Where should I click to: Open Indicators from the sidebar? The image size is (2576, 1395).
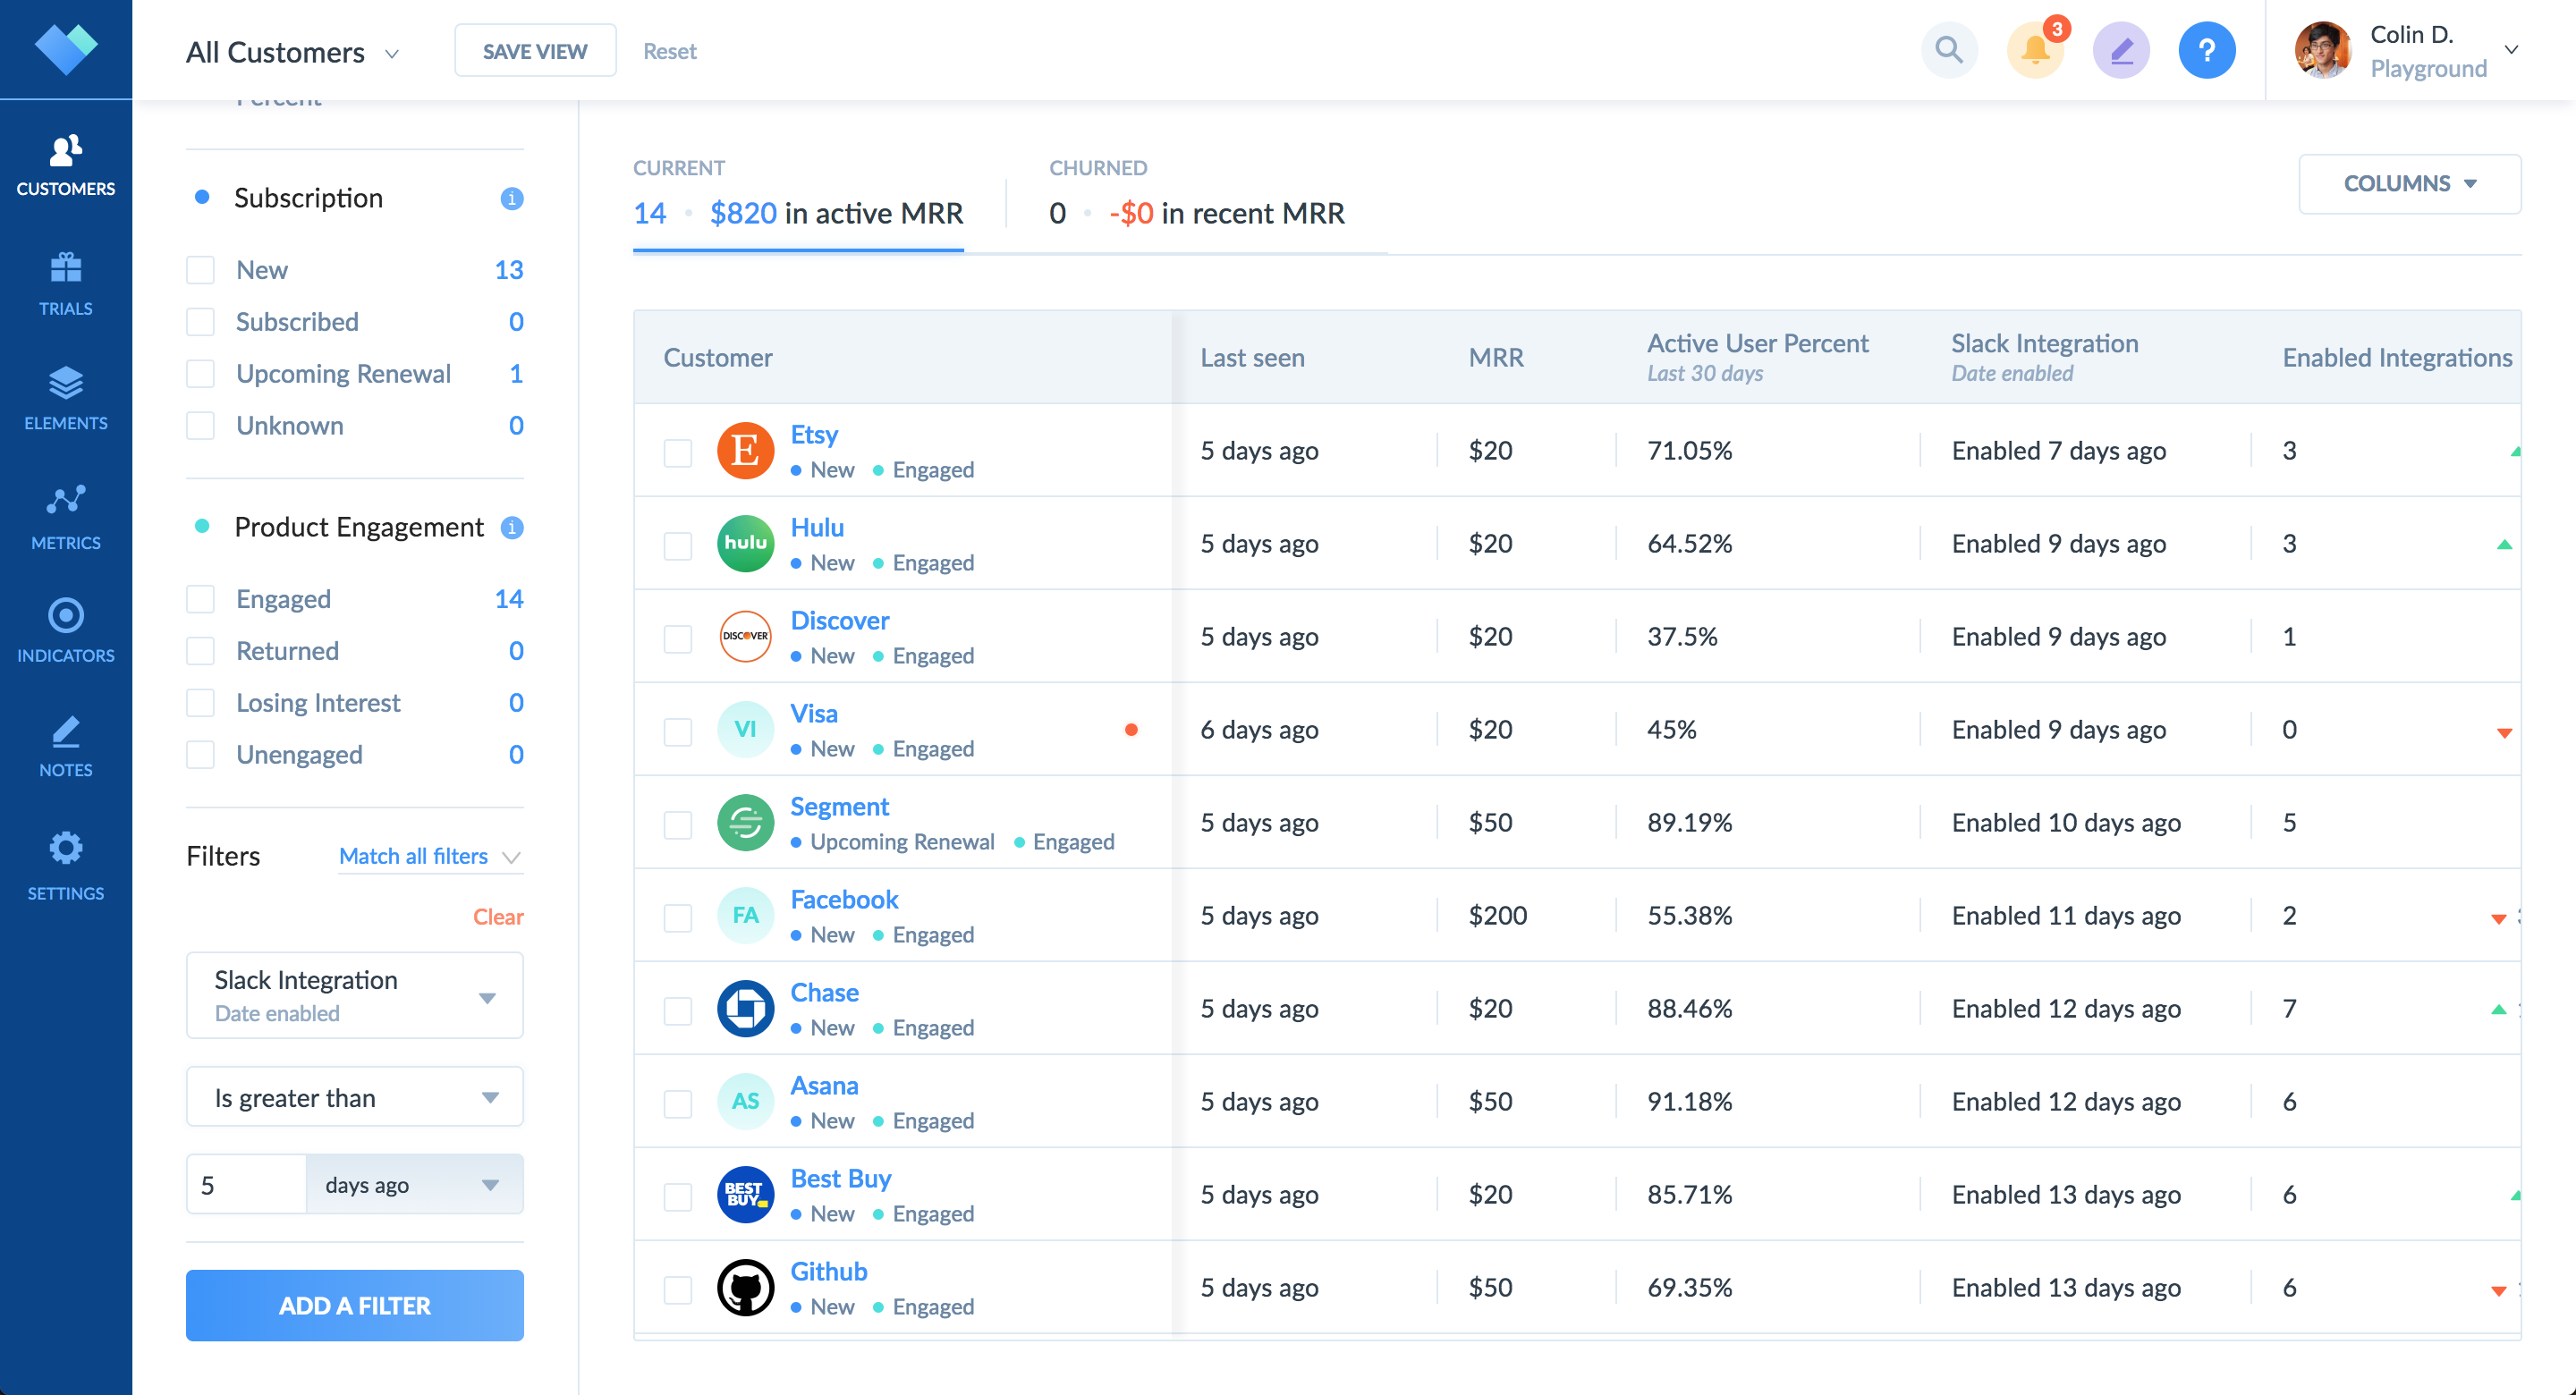point(65,630)
